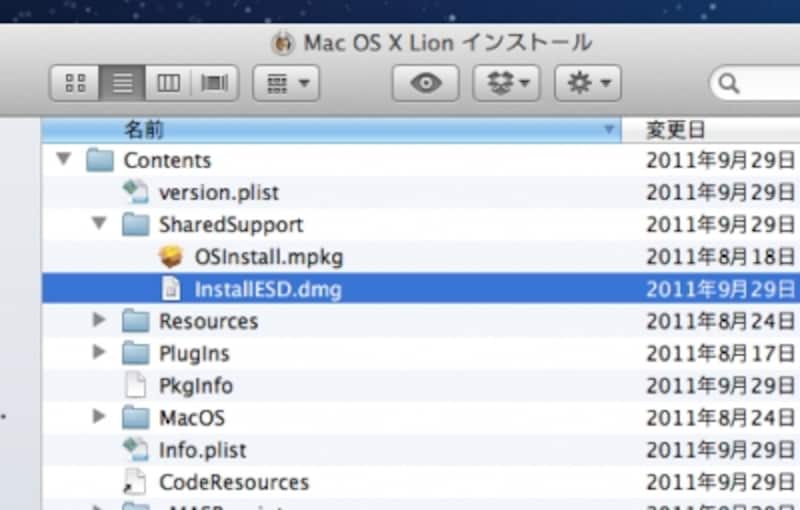
Task: Select MacOS folder name
Action: (192, 418)
